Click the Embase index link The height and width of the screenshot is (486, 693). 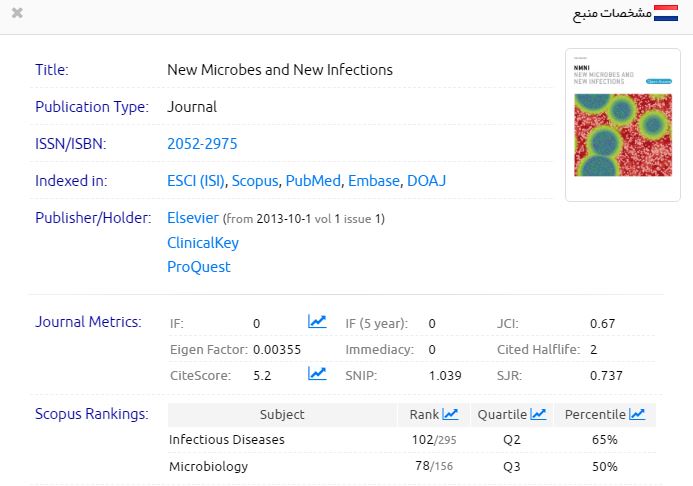[x=372, y=181]
